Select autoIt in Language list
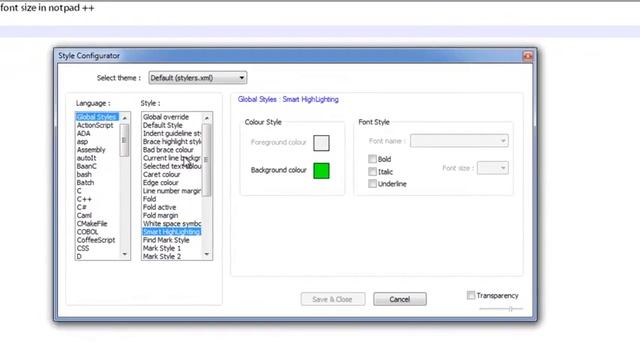640x360 pixels. 87,158
